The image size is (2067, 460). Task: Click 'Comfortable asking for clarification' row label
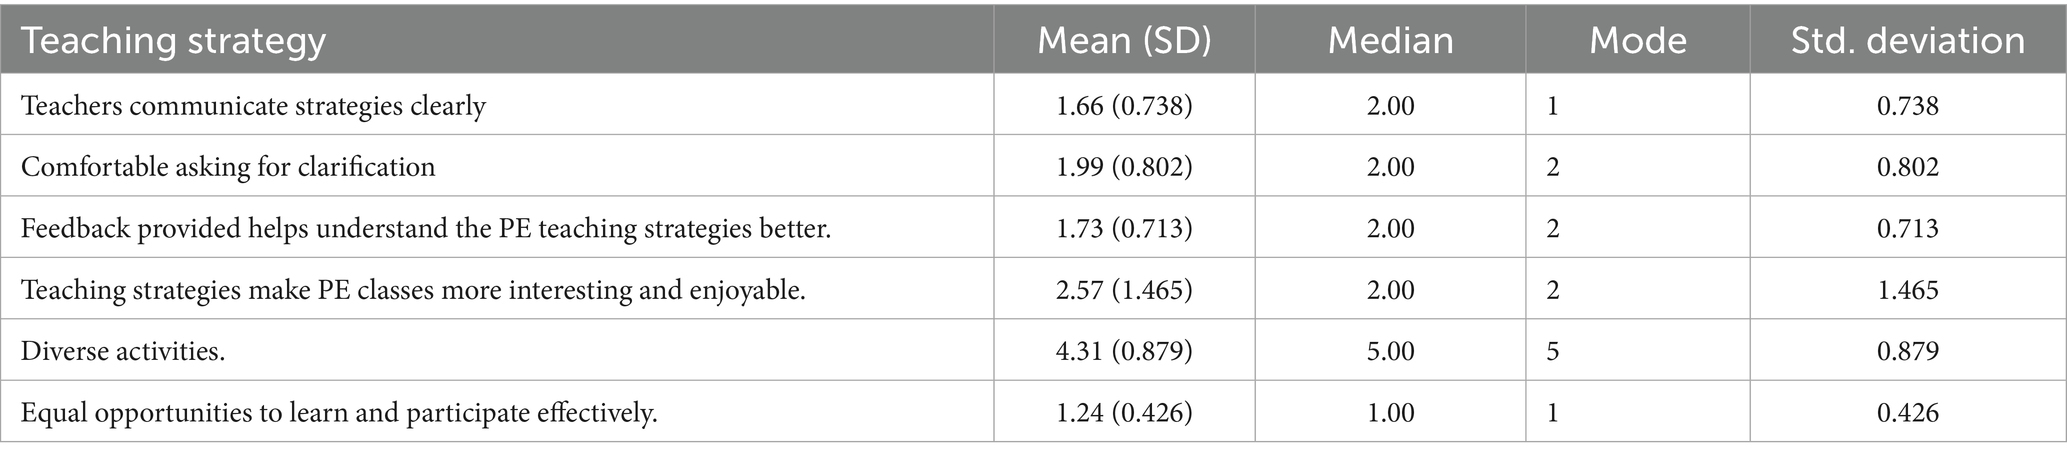[x=228, y=166]
